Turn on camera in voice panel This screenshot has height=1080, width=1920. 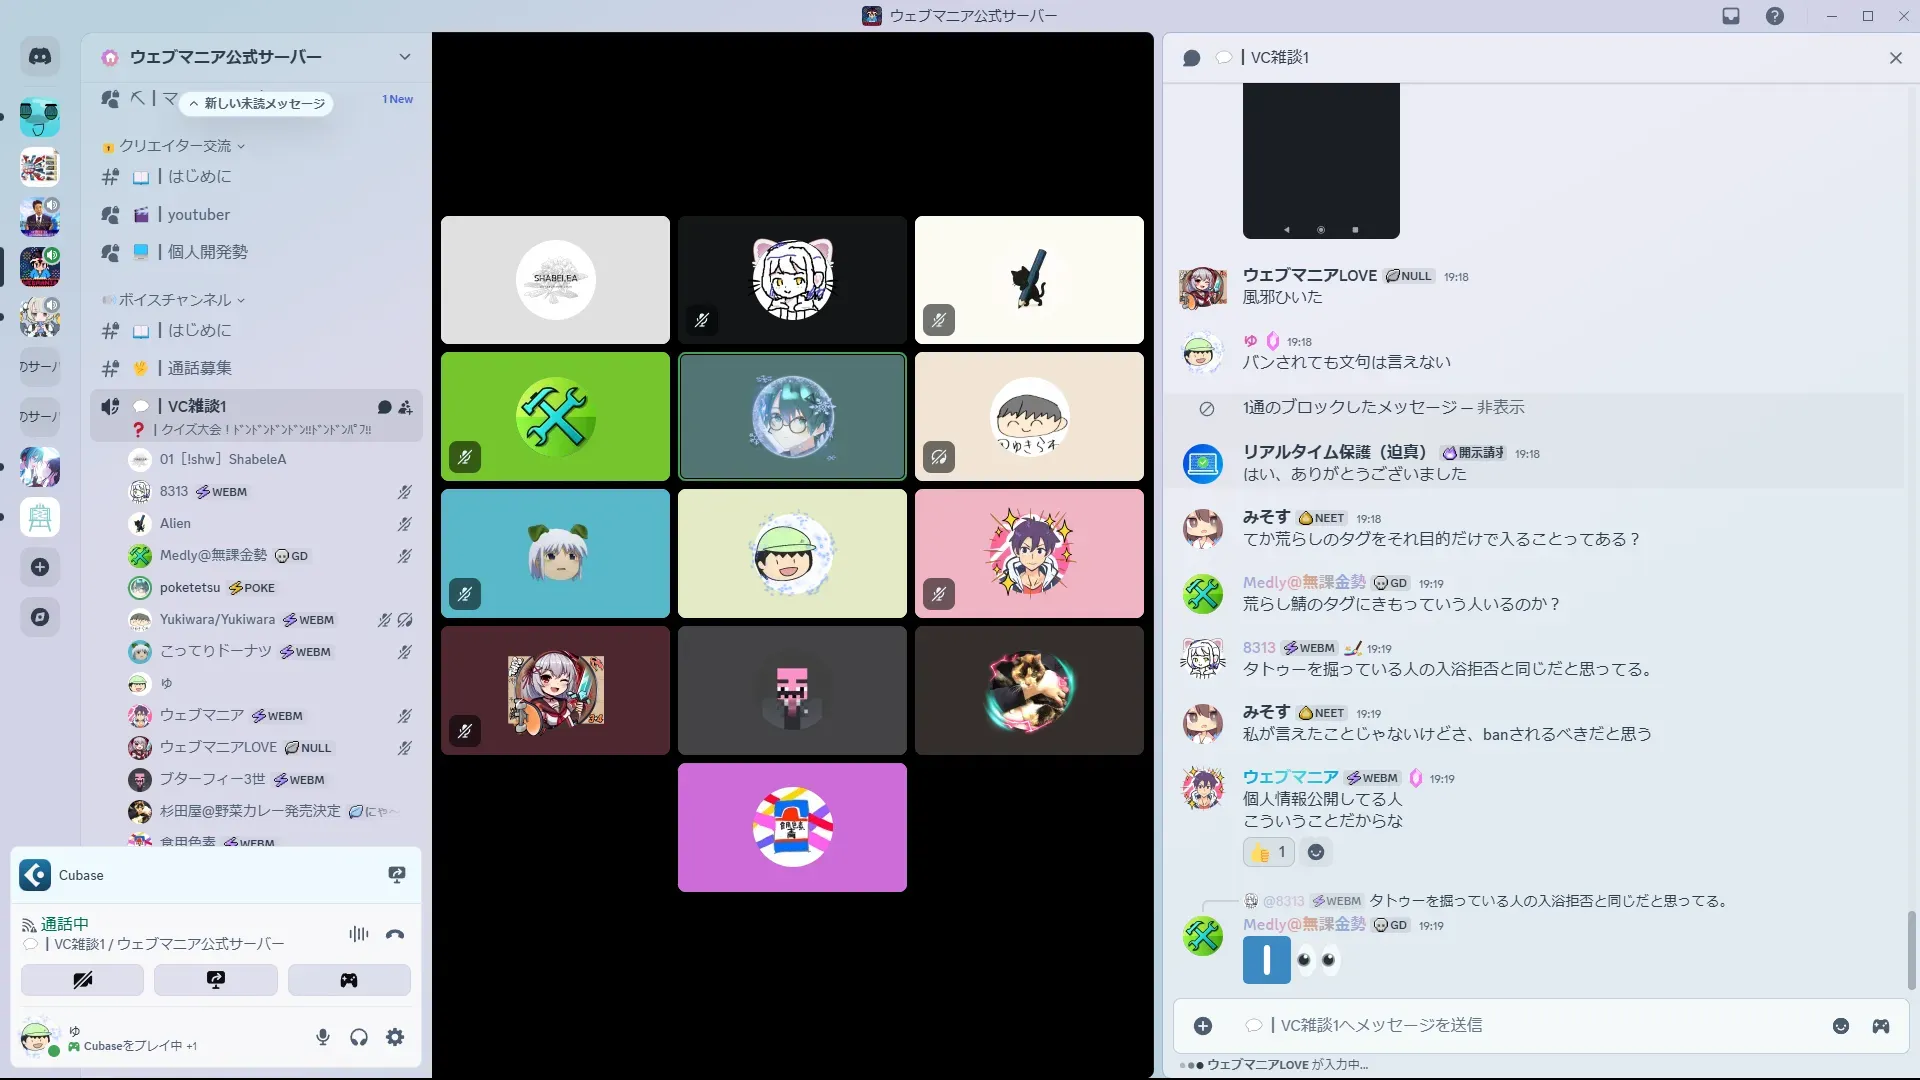point(82,980)
